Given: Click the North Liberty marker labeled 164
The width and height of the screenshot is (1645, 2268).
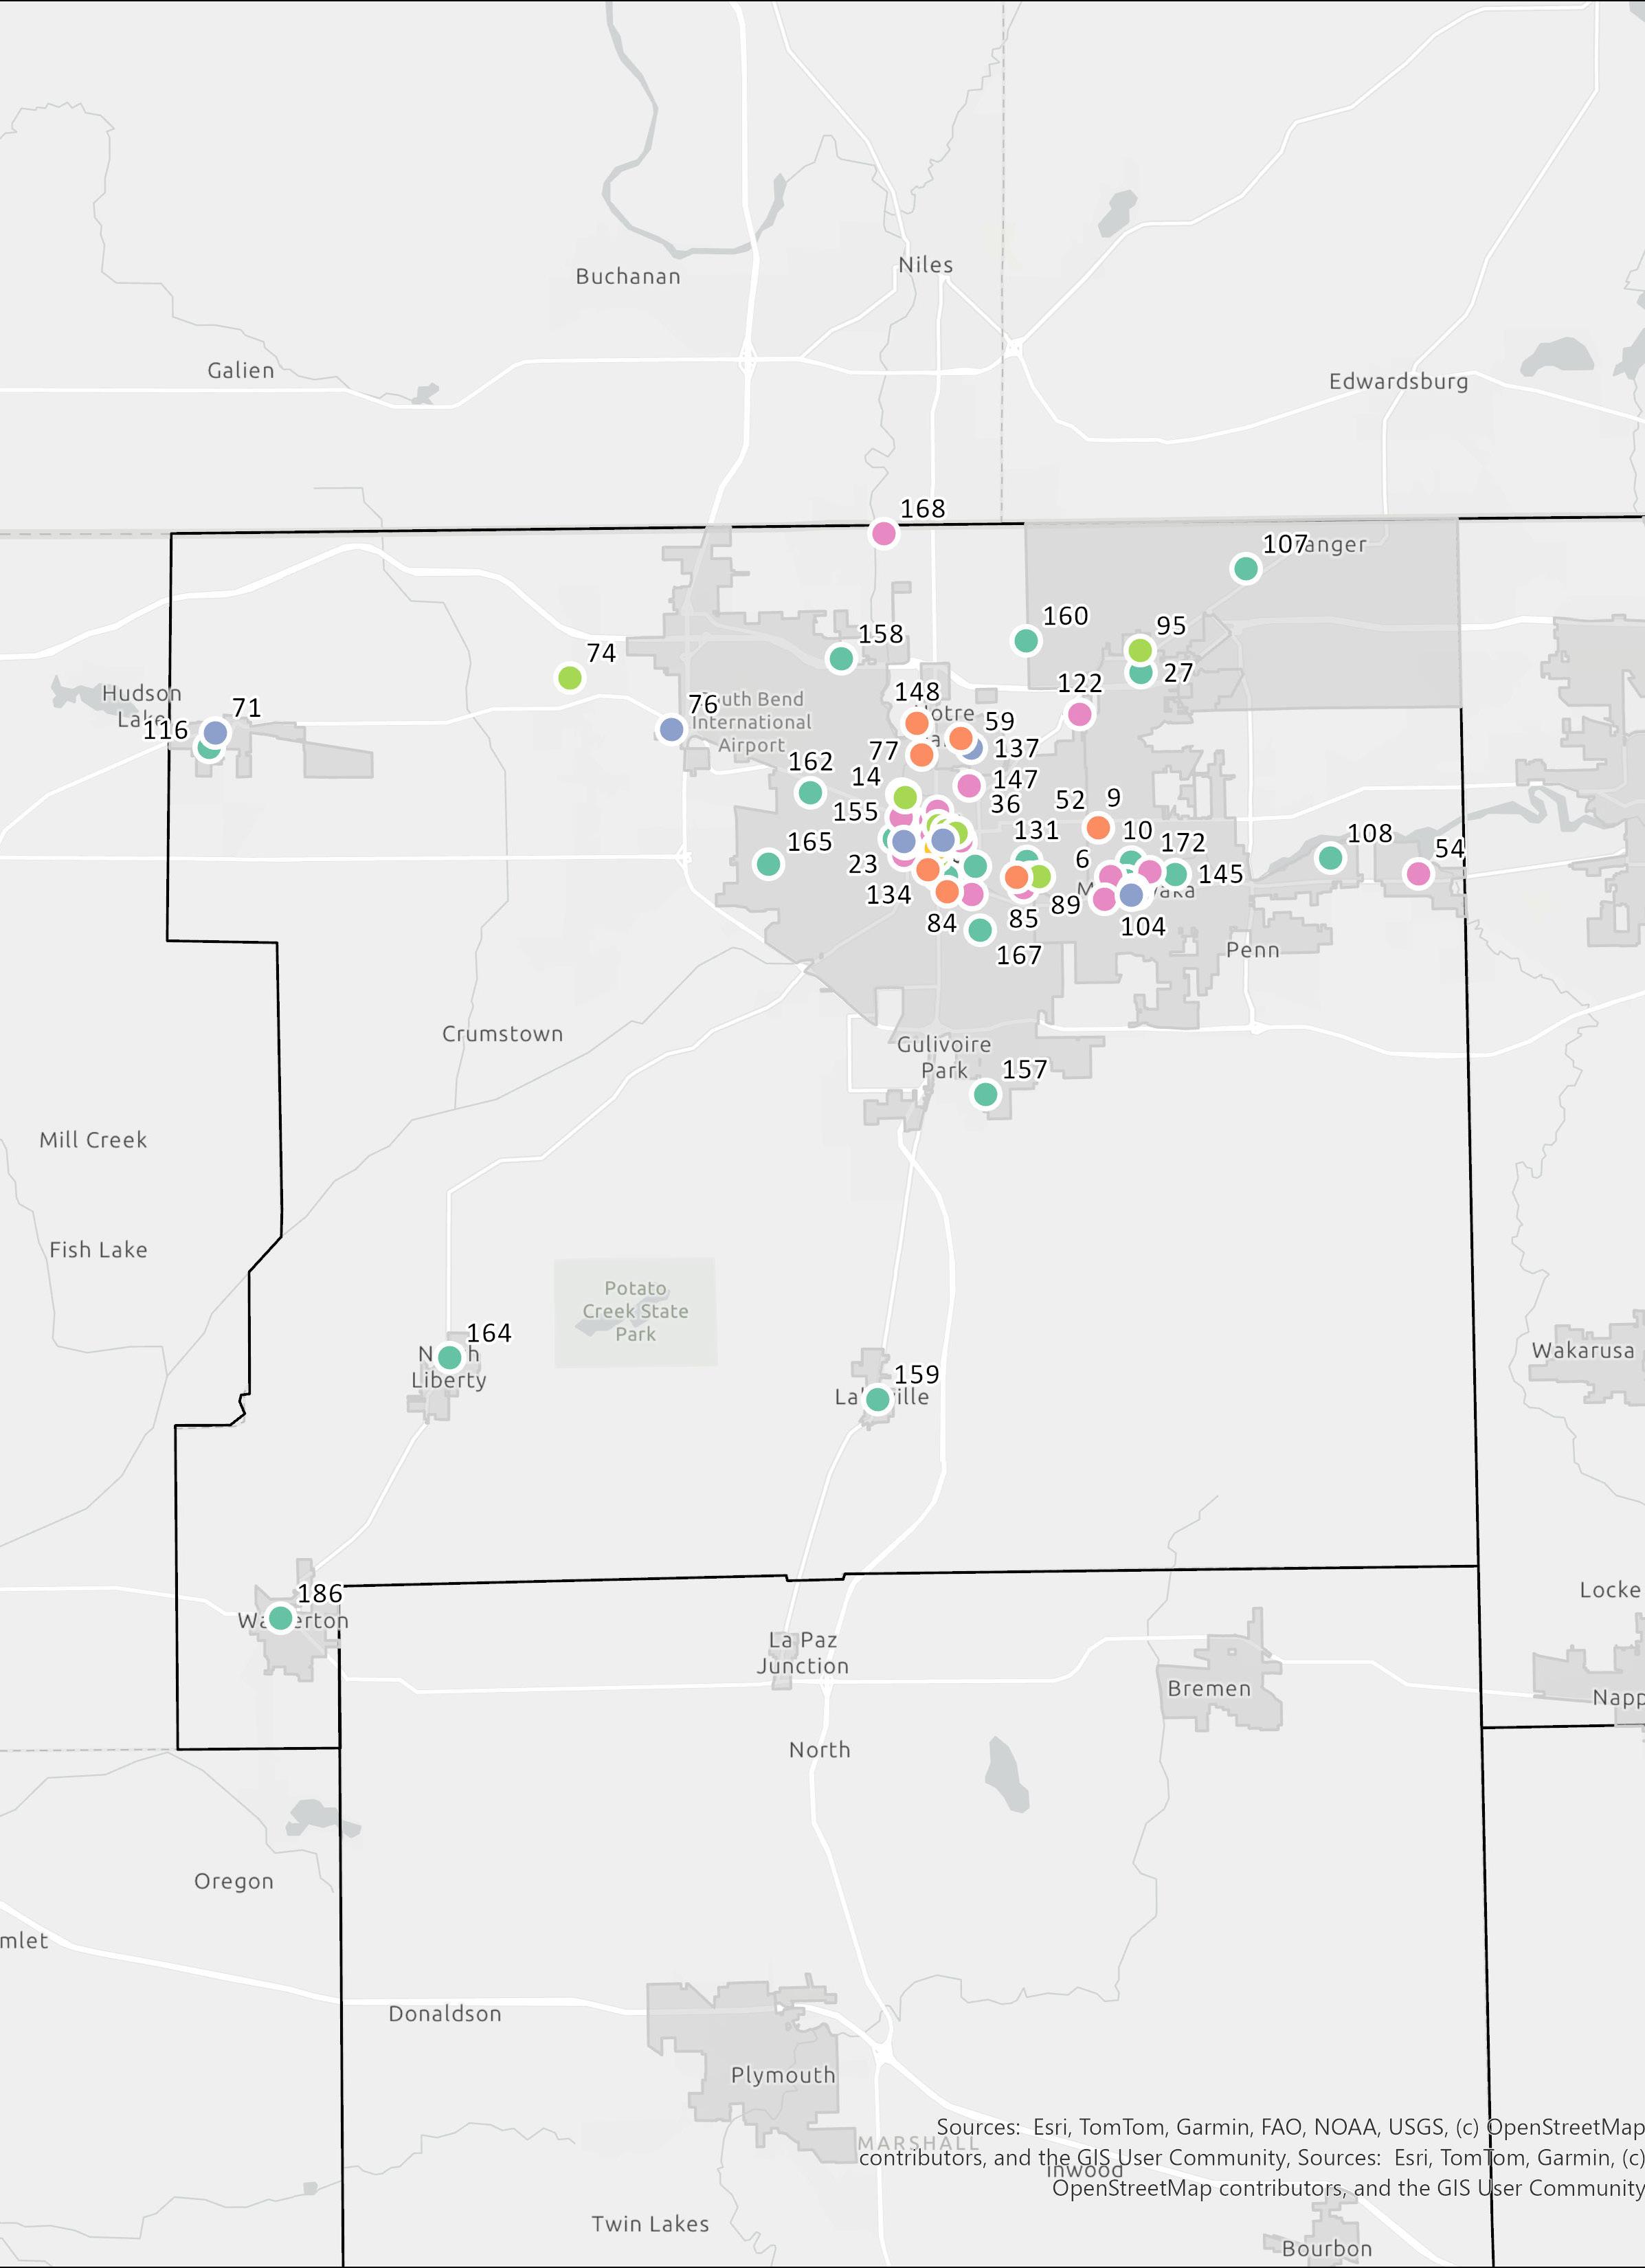Looking at the screenshot, I should [x=450, y=1357].
